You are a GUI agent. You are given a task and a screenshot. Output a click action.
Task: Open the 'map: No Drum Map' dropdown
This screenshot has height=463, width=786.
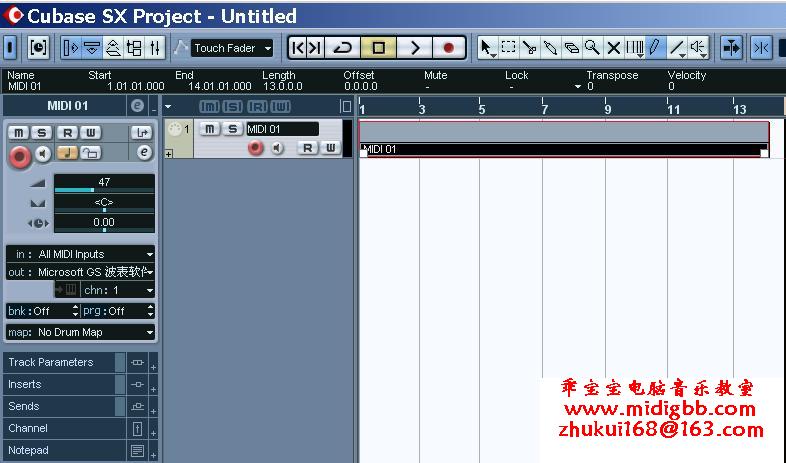click(x=80, y=332)
